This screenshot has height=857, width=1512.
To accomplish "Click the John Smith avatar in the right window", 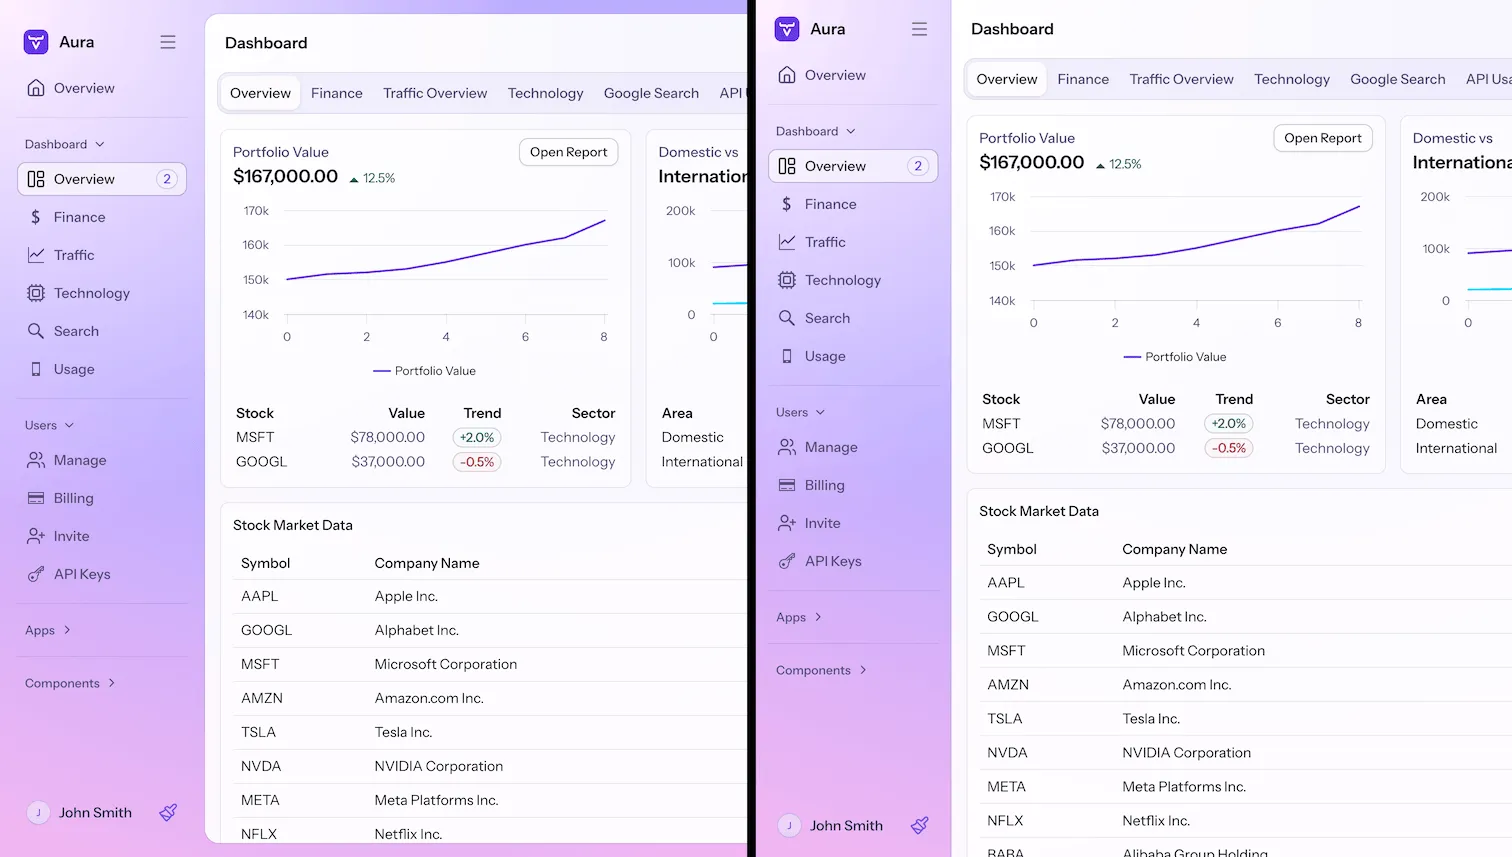I will point(789,826).
